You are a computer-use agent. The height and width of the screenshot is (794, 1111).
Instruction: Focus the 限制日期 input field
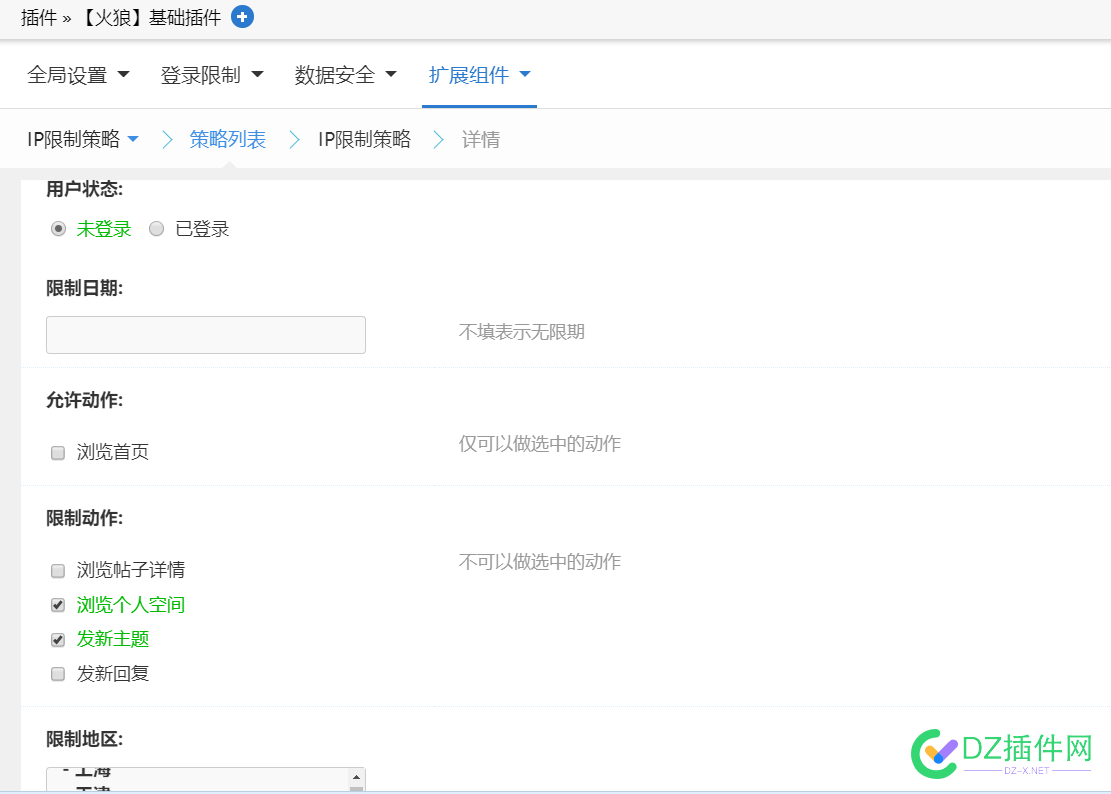[206, 335]
